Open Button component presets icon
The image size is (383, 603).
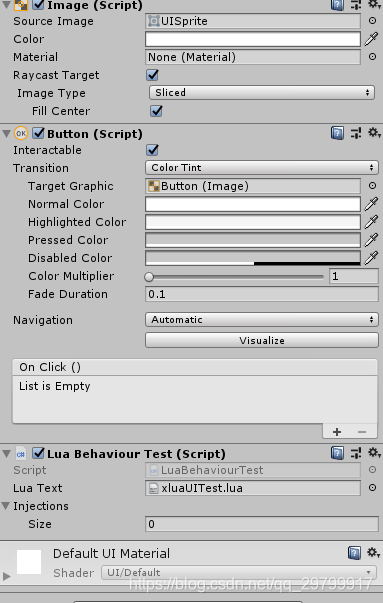[356, 133]
